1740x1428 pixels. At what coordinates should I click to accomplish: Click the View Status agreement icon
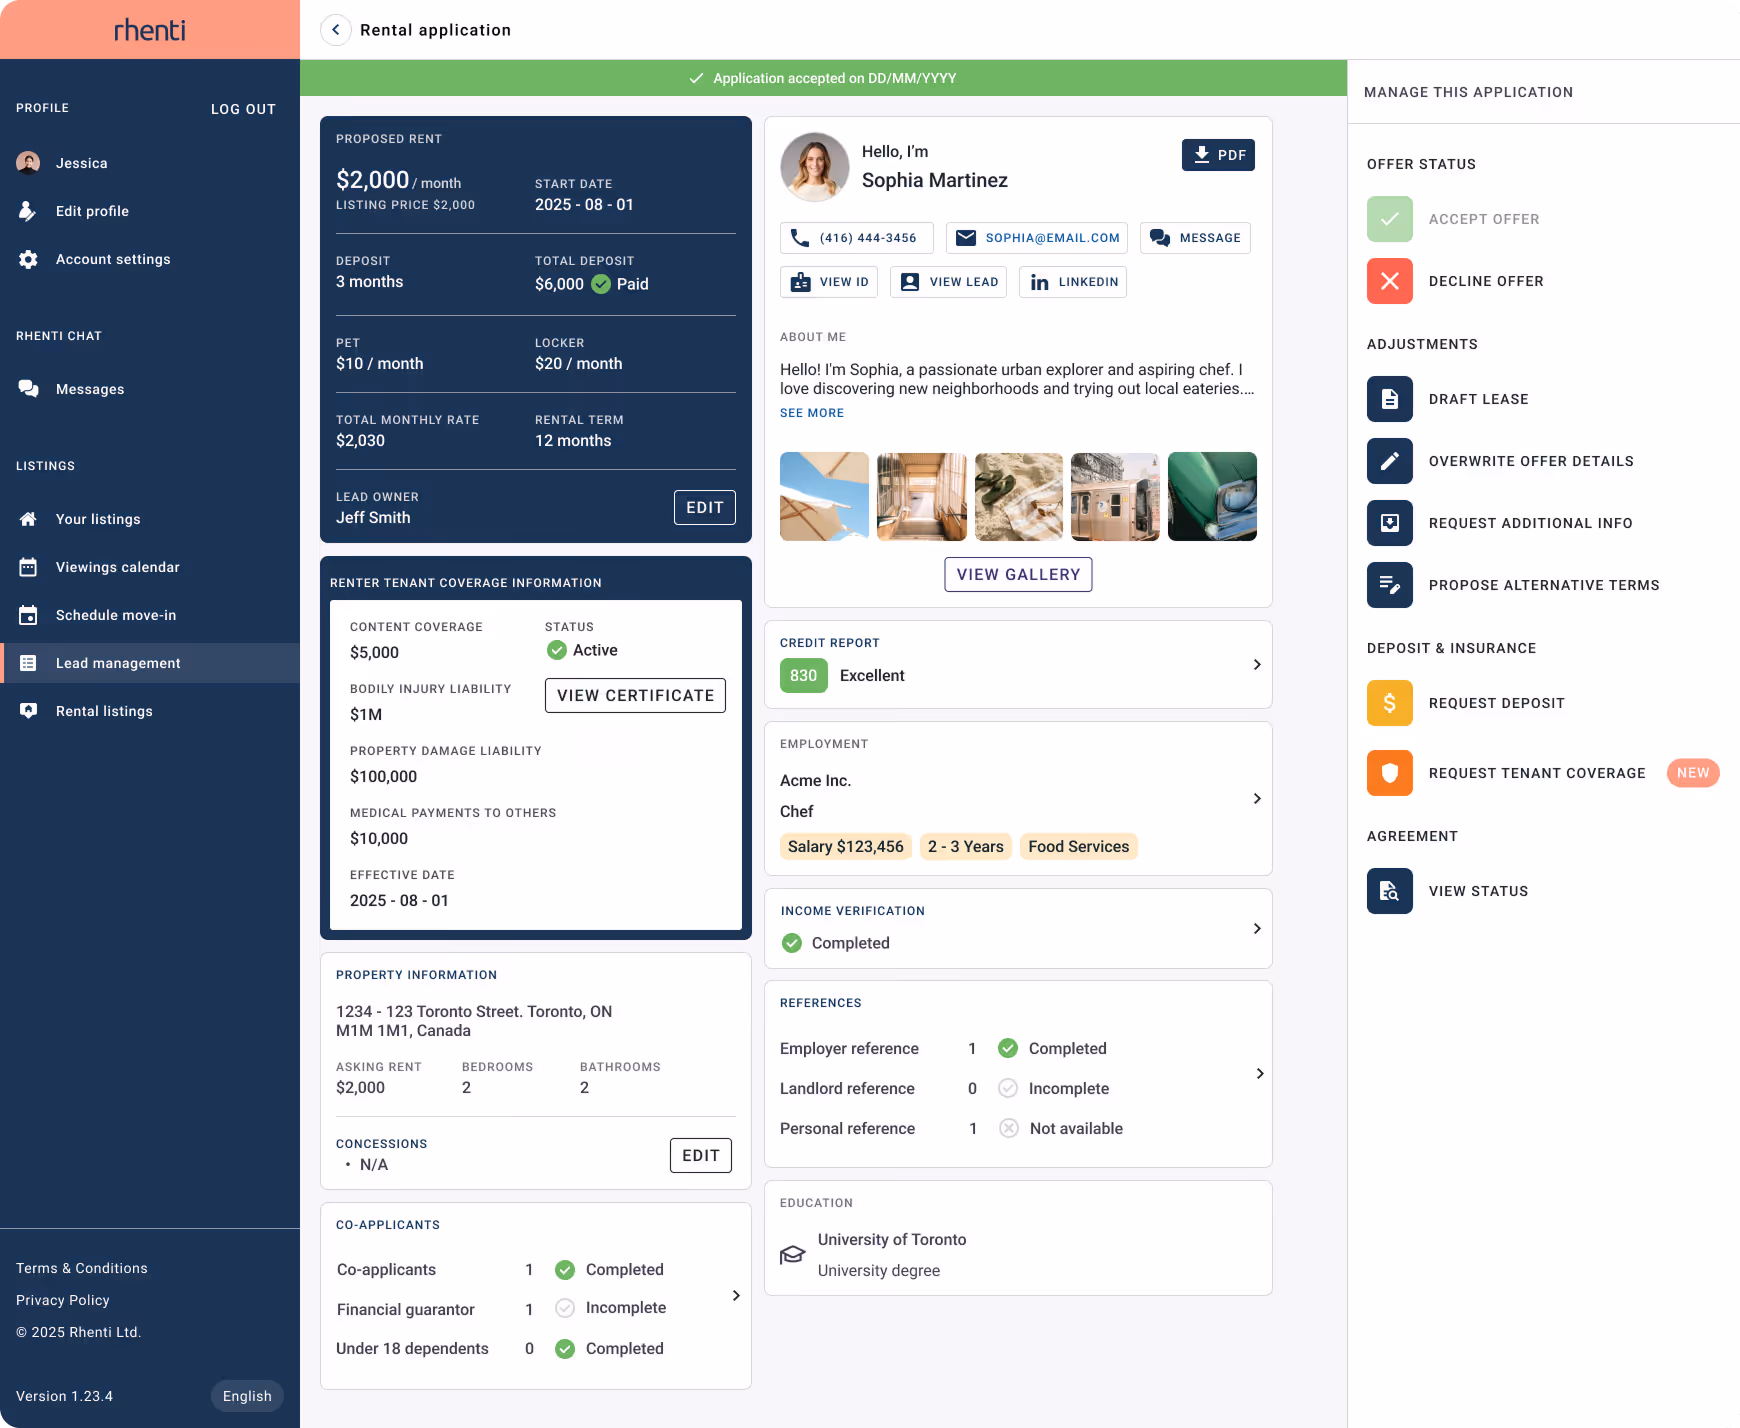point(1390,891)
